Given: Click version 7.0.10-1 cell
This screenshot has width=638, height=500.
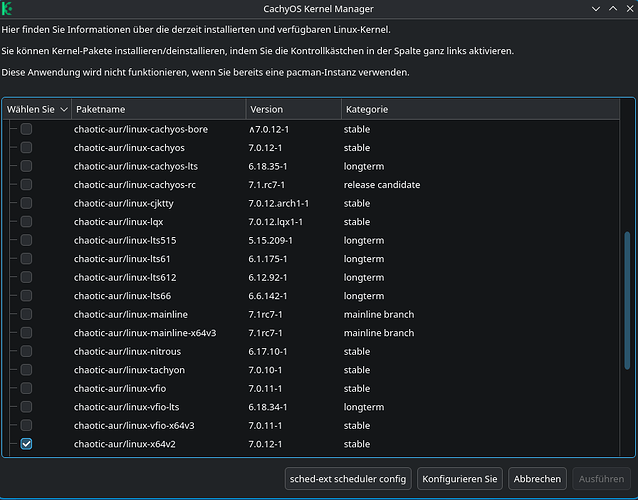Looking at the screenshot, I should (265, 370).
